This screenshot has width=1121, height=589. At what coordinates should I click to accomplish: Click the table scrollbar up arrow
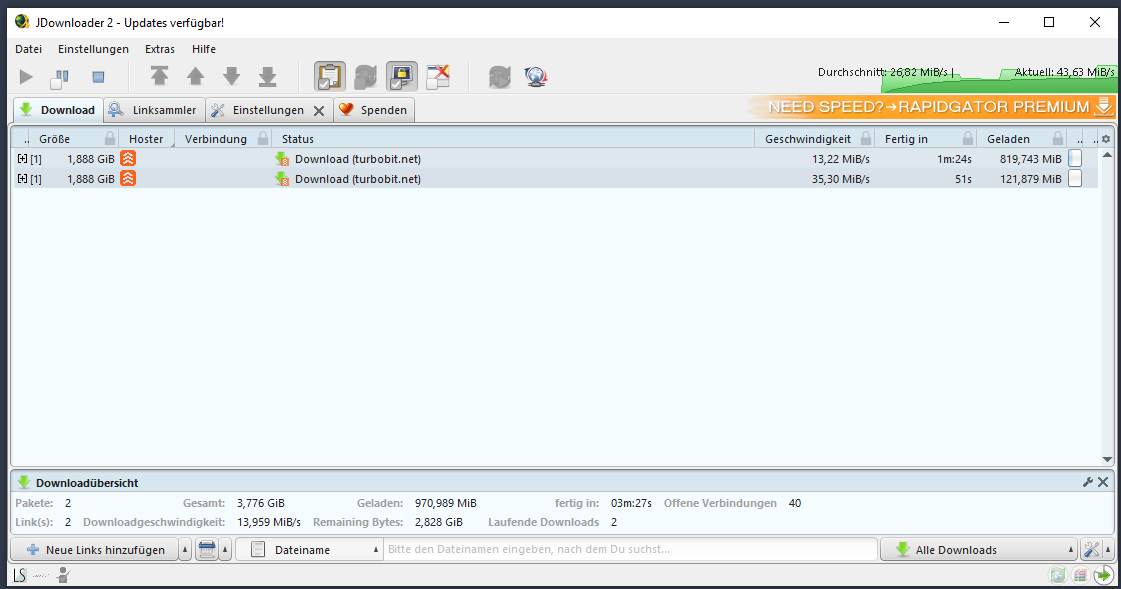point(1107,154)
